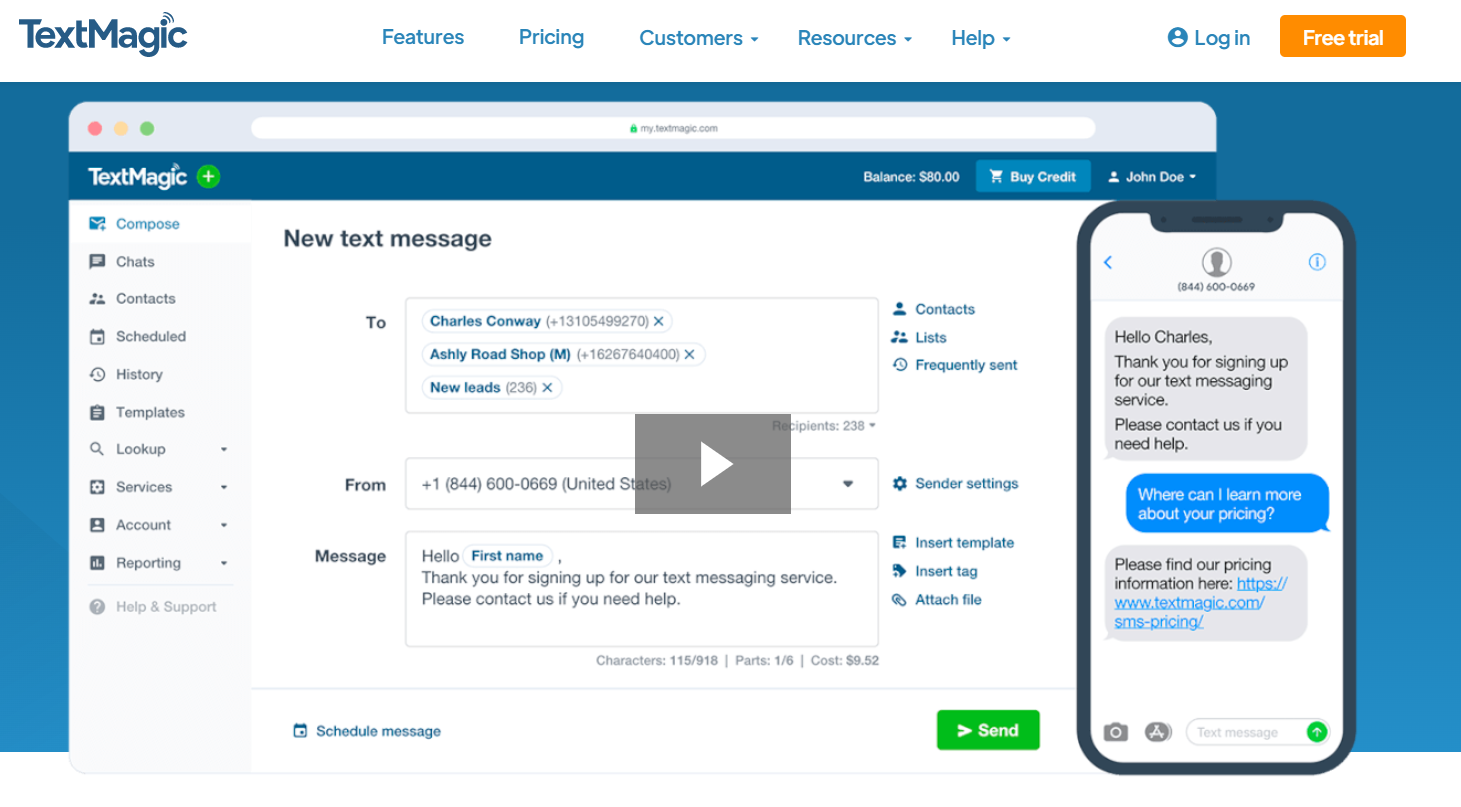Tap the green send arrow on the phone
Screen dimensions: 1461x807
coord(1317,732)
